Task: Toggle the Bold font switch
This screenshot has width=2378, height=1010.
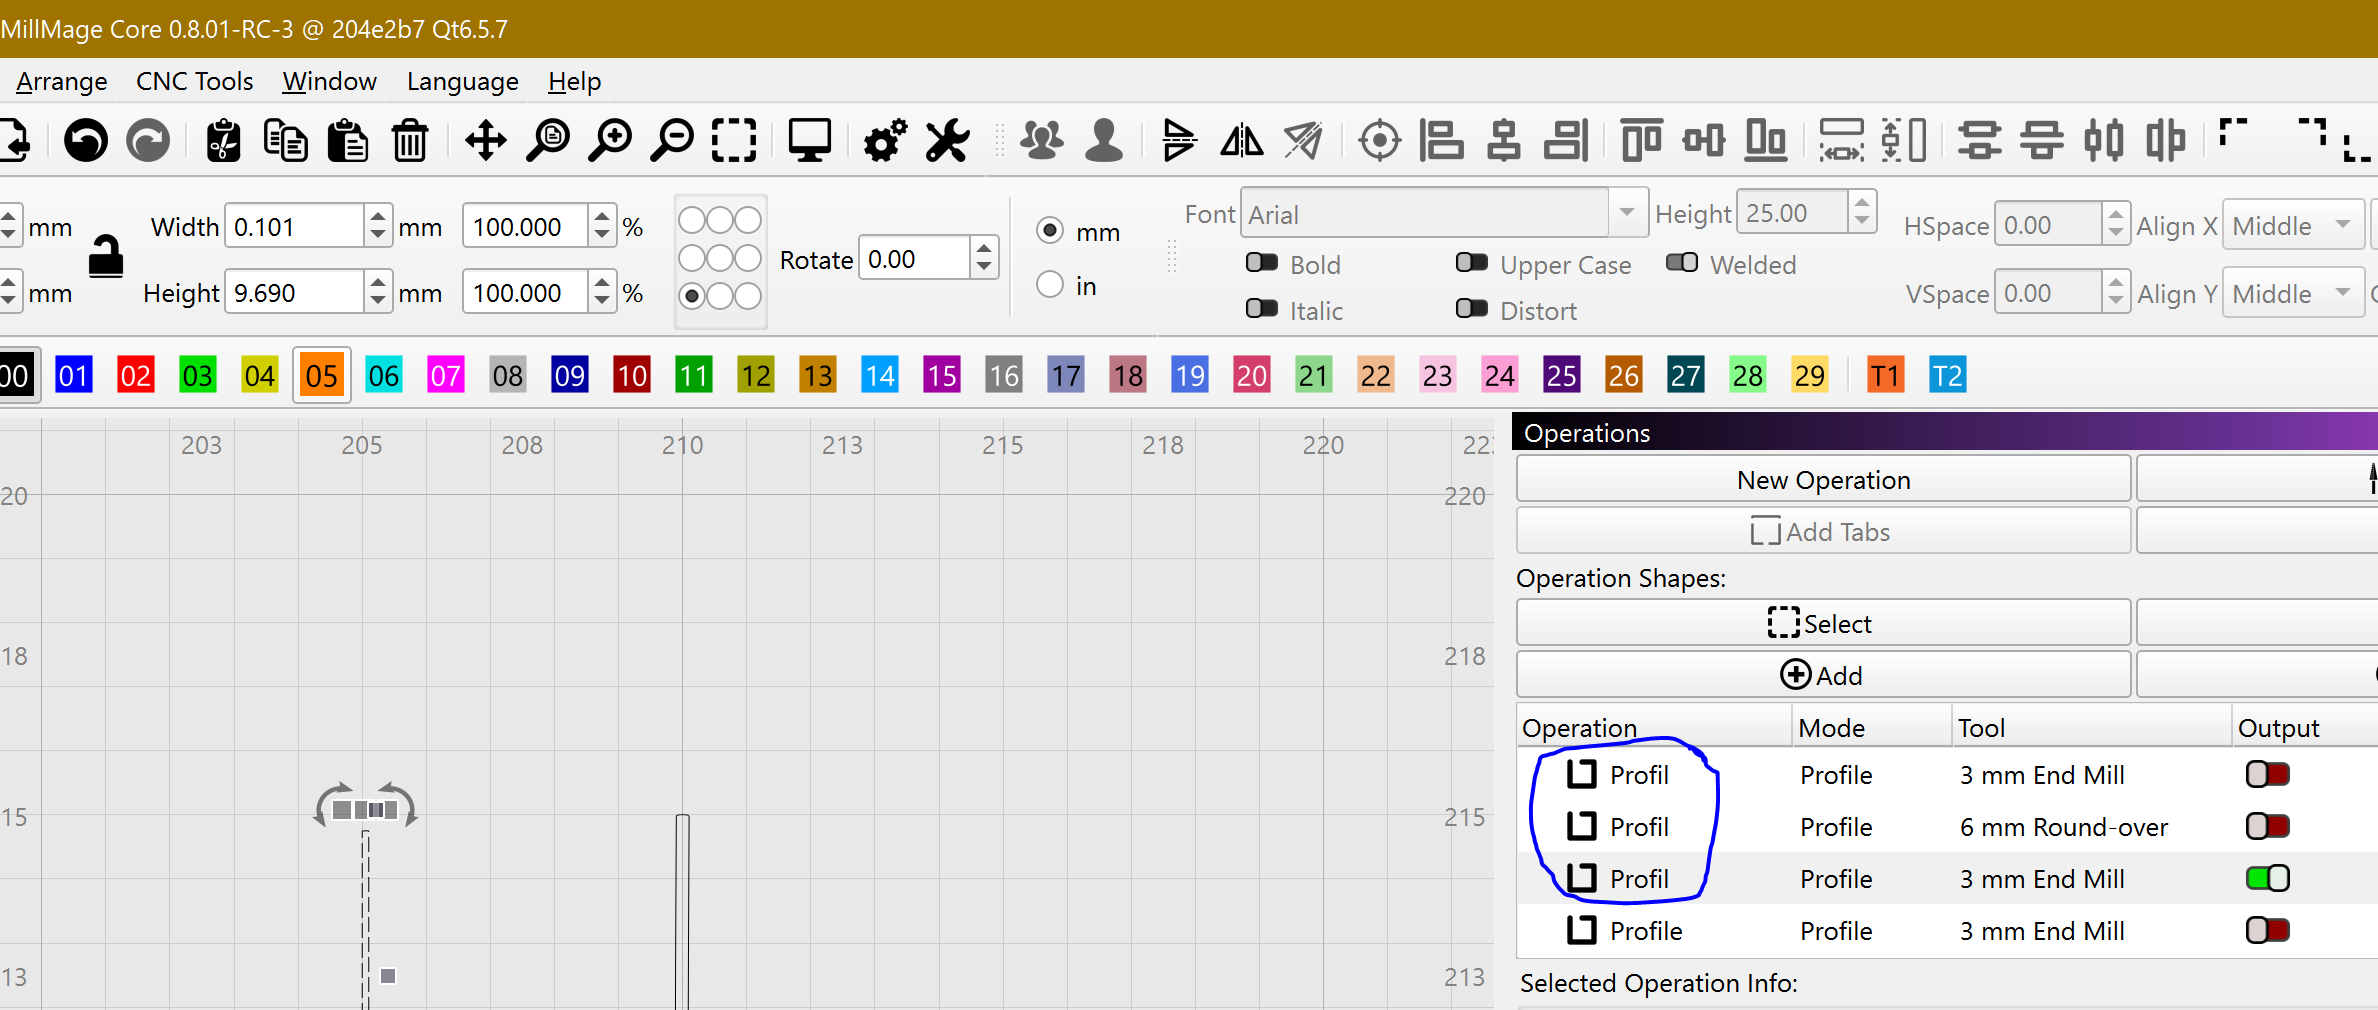Action: (x=1262, y=263)
